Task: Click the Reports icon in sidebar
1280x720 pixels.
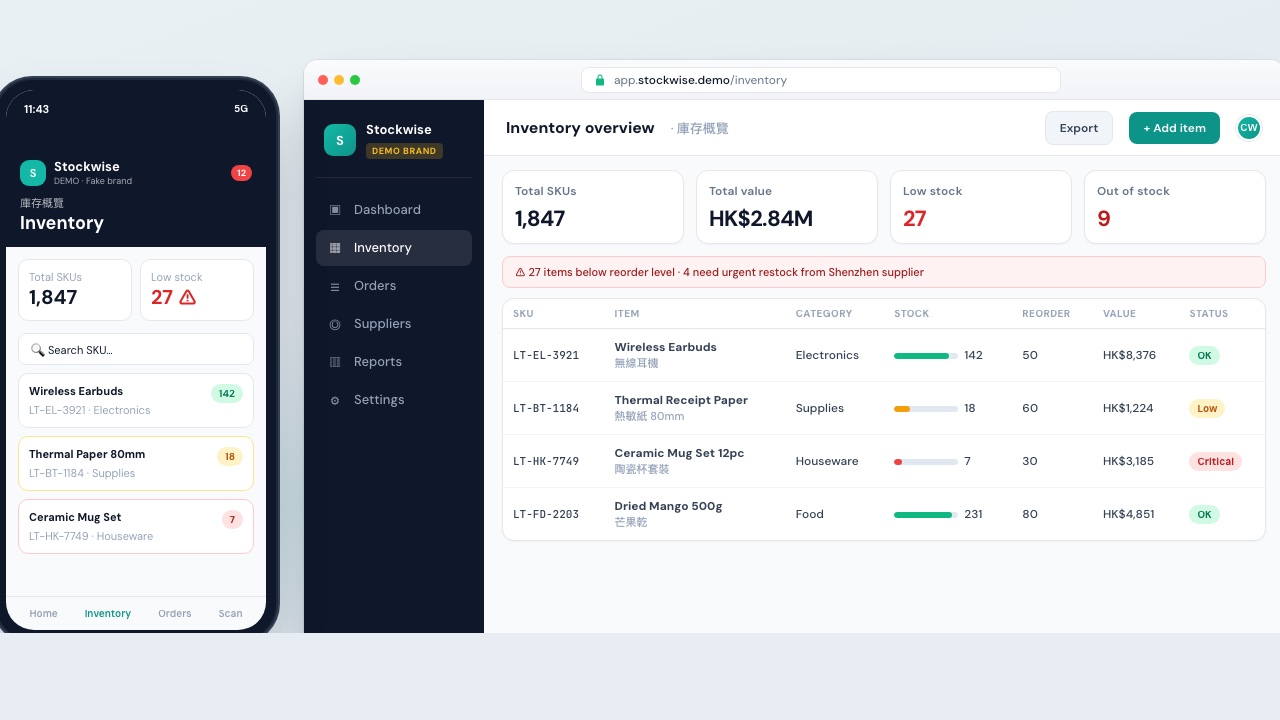Action: (335, 362)
